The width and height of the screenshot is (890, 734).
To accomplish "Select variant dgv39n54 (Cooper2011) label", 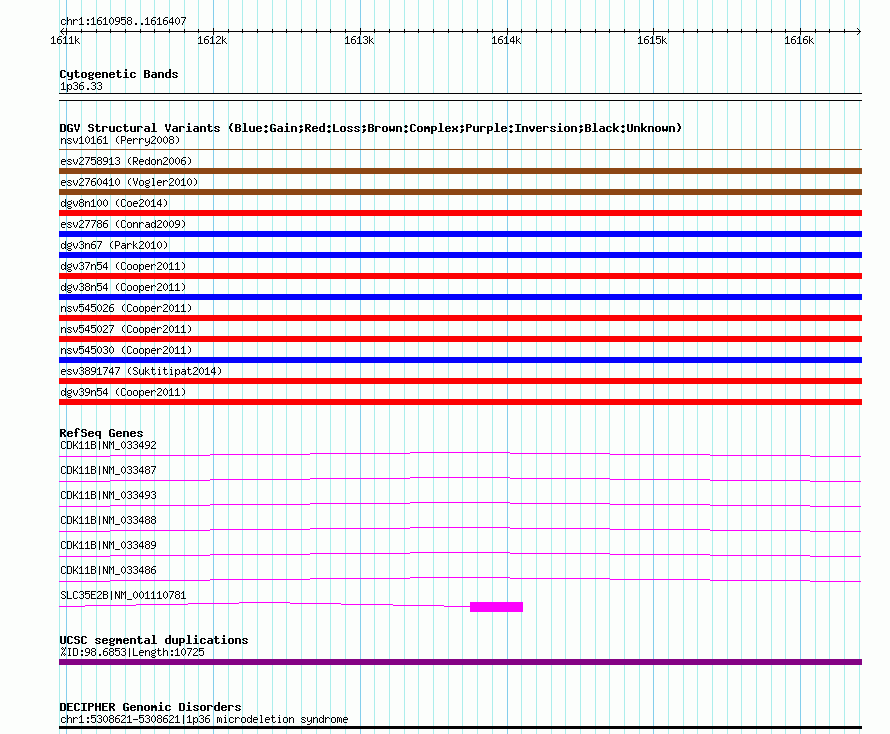I will click(x=123, y=392).
